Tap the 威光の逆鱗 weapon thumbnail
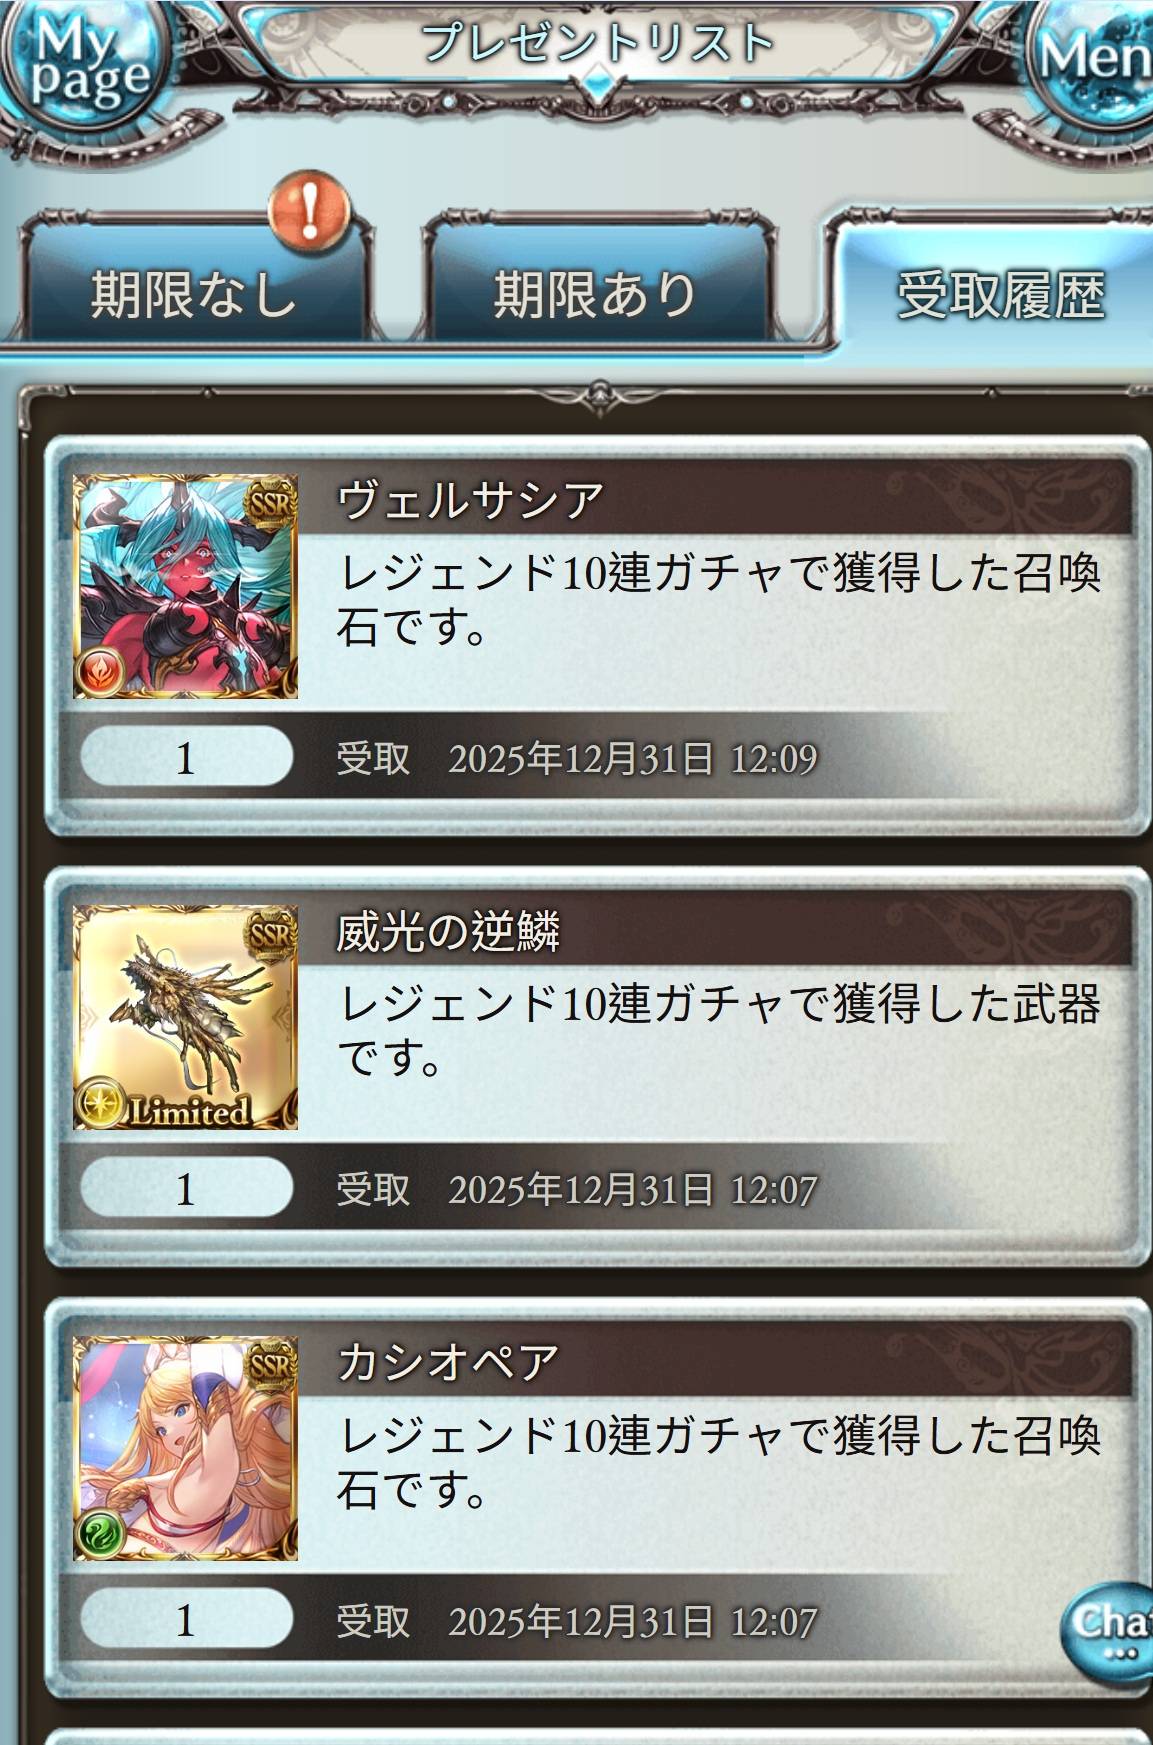Image resolution: width=1153 pixels, height=1745 pixels. point(186,1018)
